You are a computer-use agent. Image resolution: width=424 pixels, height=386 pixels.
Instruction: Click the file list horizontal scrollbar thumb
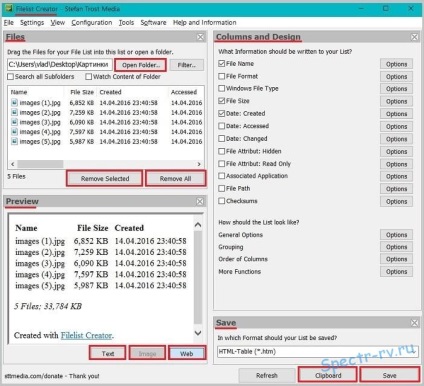coord(40,164)
